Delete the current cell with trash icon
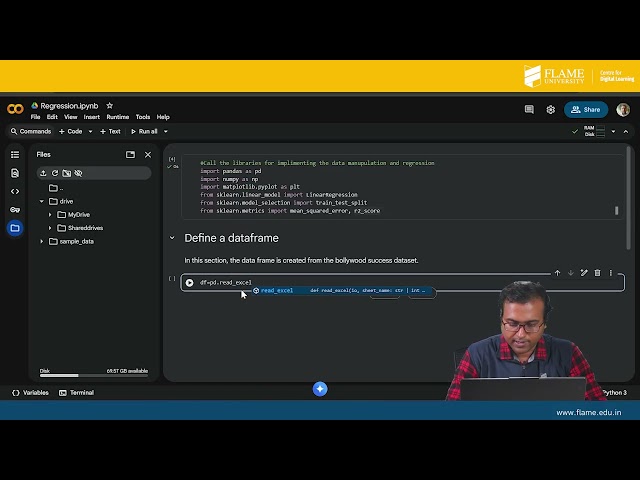The height and width of the screenshot is (480, 640). pyautogui.click(x=597, y=273)
